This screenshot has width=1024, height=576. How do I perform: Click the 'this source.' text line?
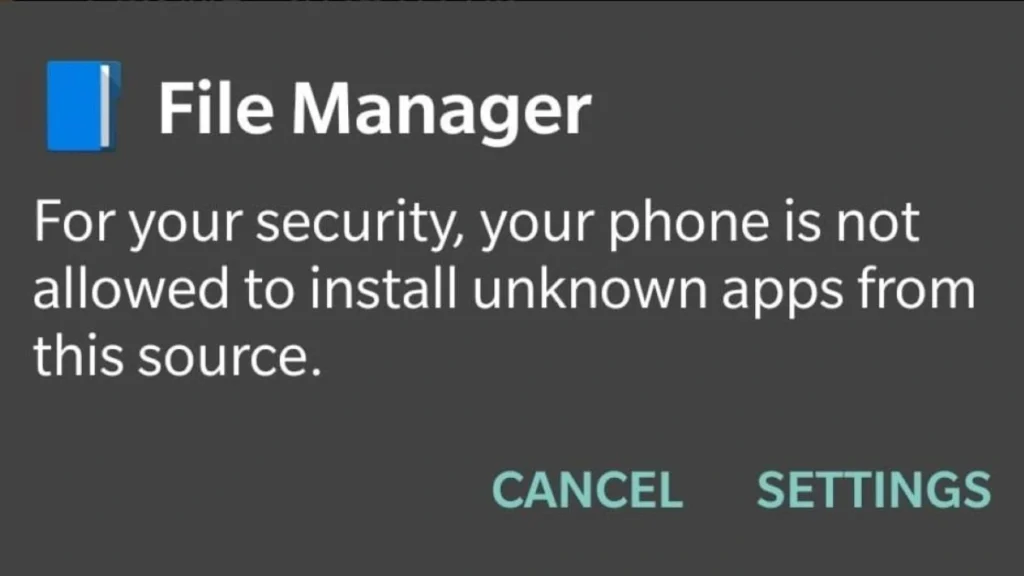click(x=178, y=357)
